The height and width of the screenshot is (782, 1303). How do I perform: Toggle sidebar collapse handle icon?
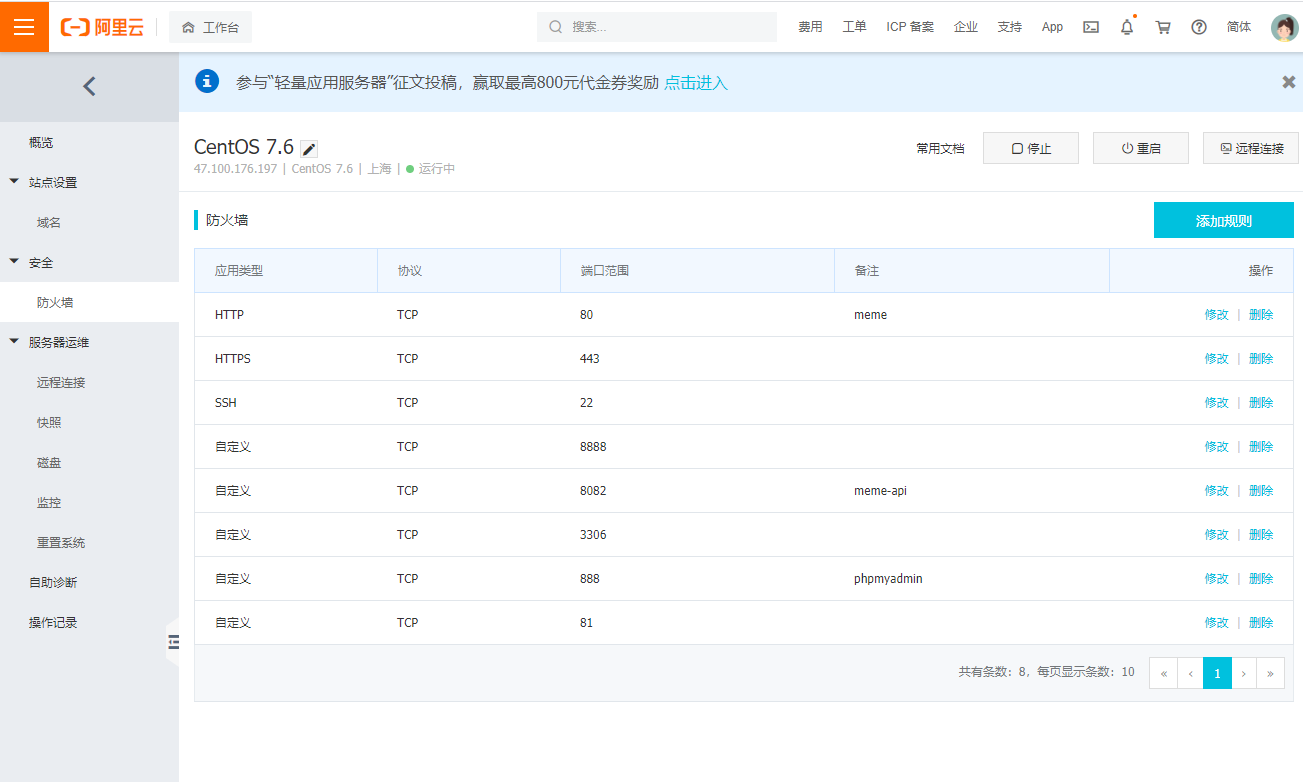(173, 642)
